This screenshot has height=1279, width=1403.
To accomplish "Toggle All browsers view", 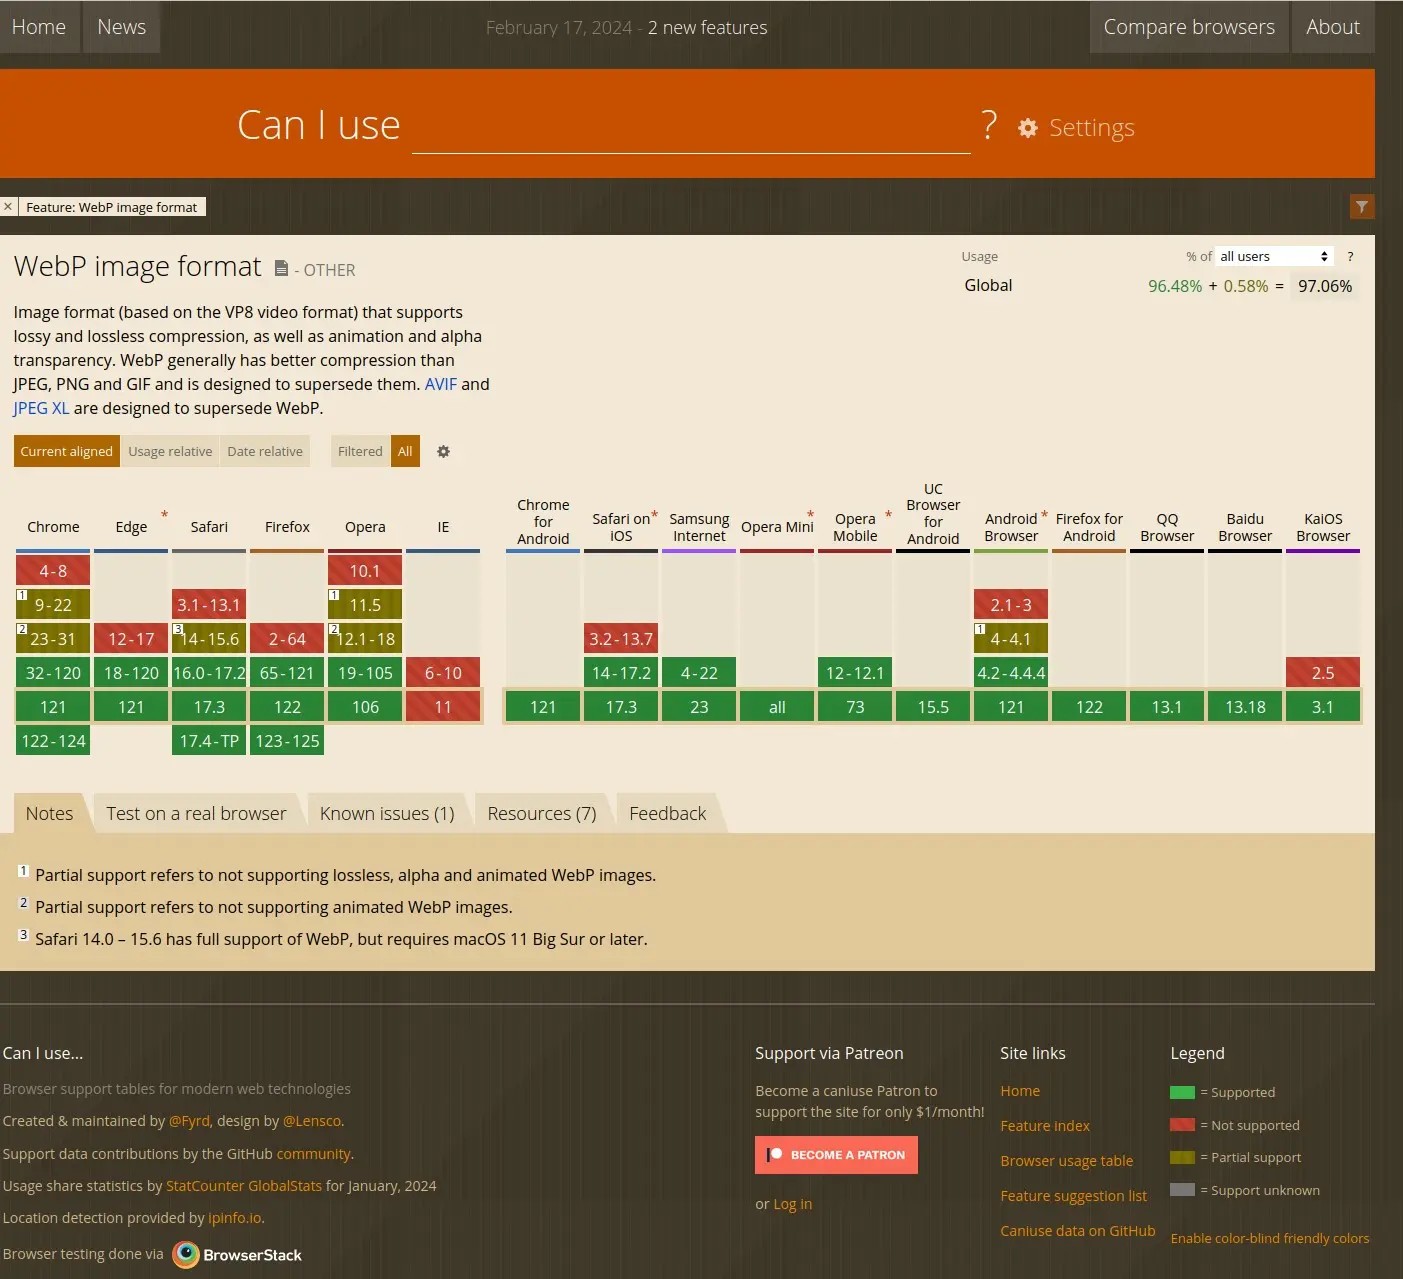I will [x=405, y=452].
